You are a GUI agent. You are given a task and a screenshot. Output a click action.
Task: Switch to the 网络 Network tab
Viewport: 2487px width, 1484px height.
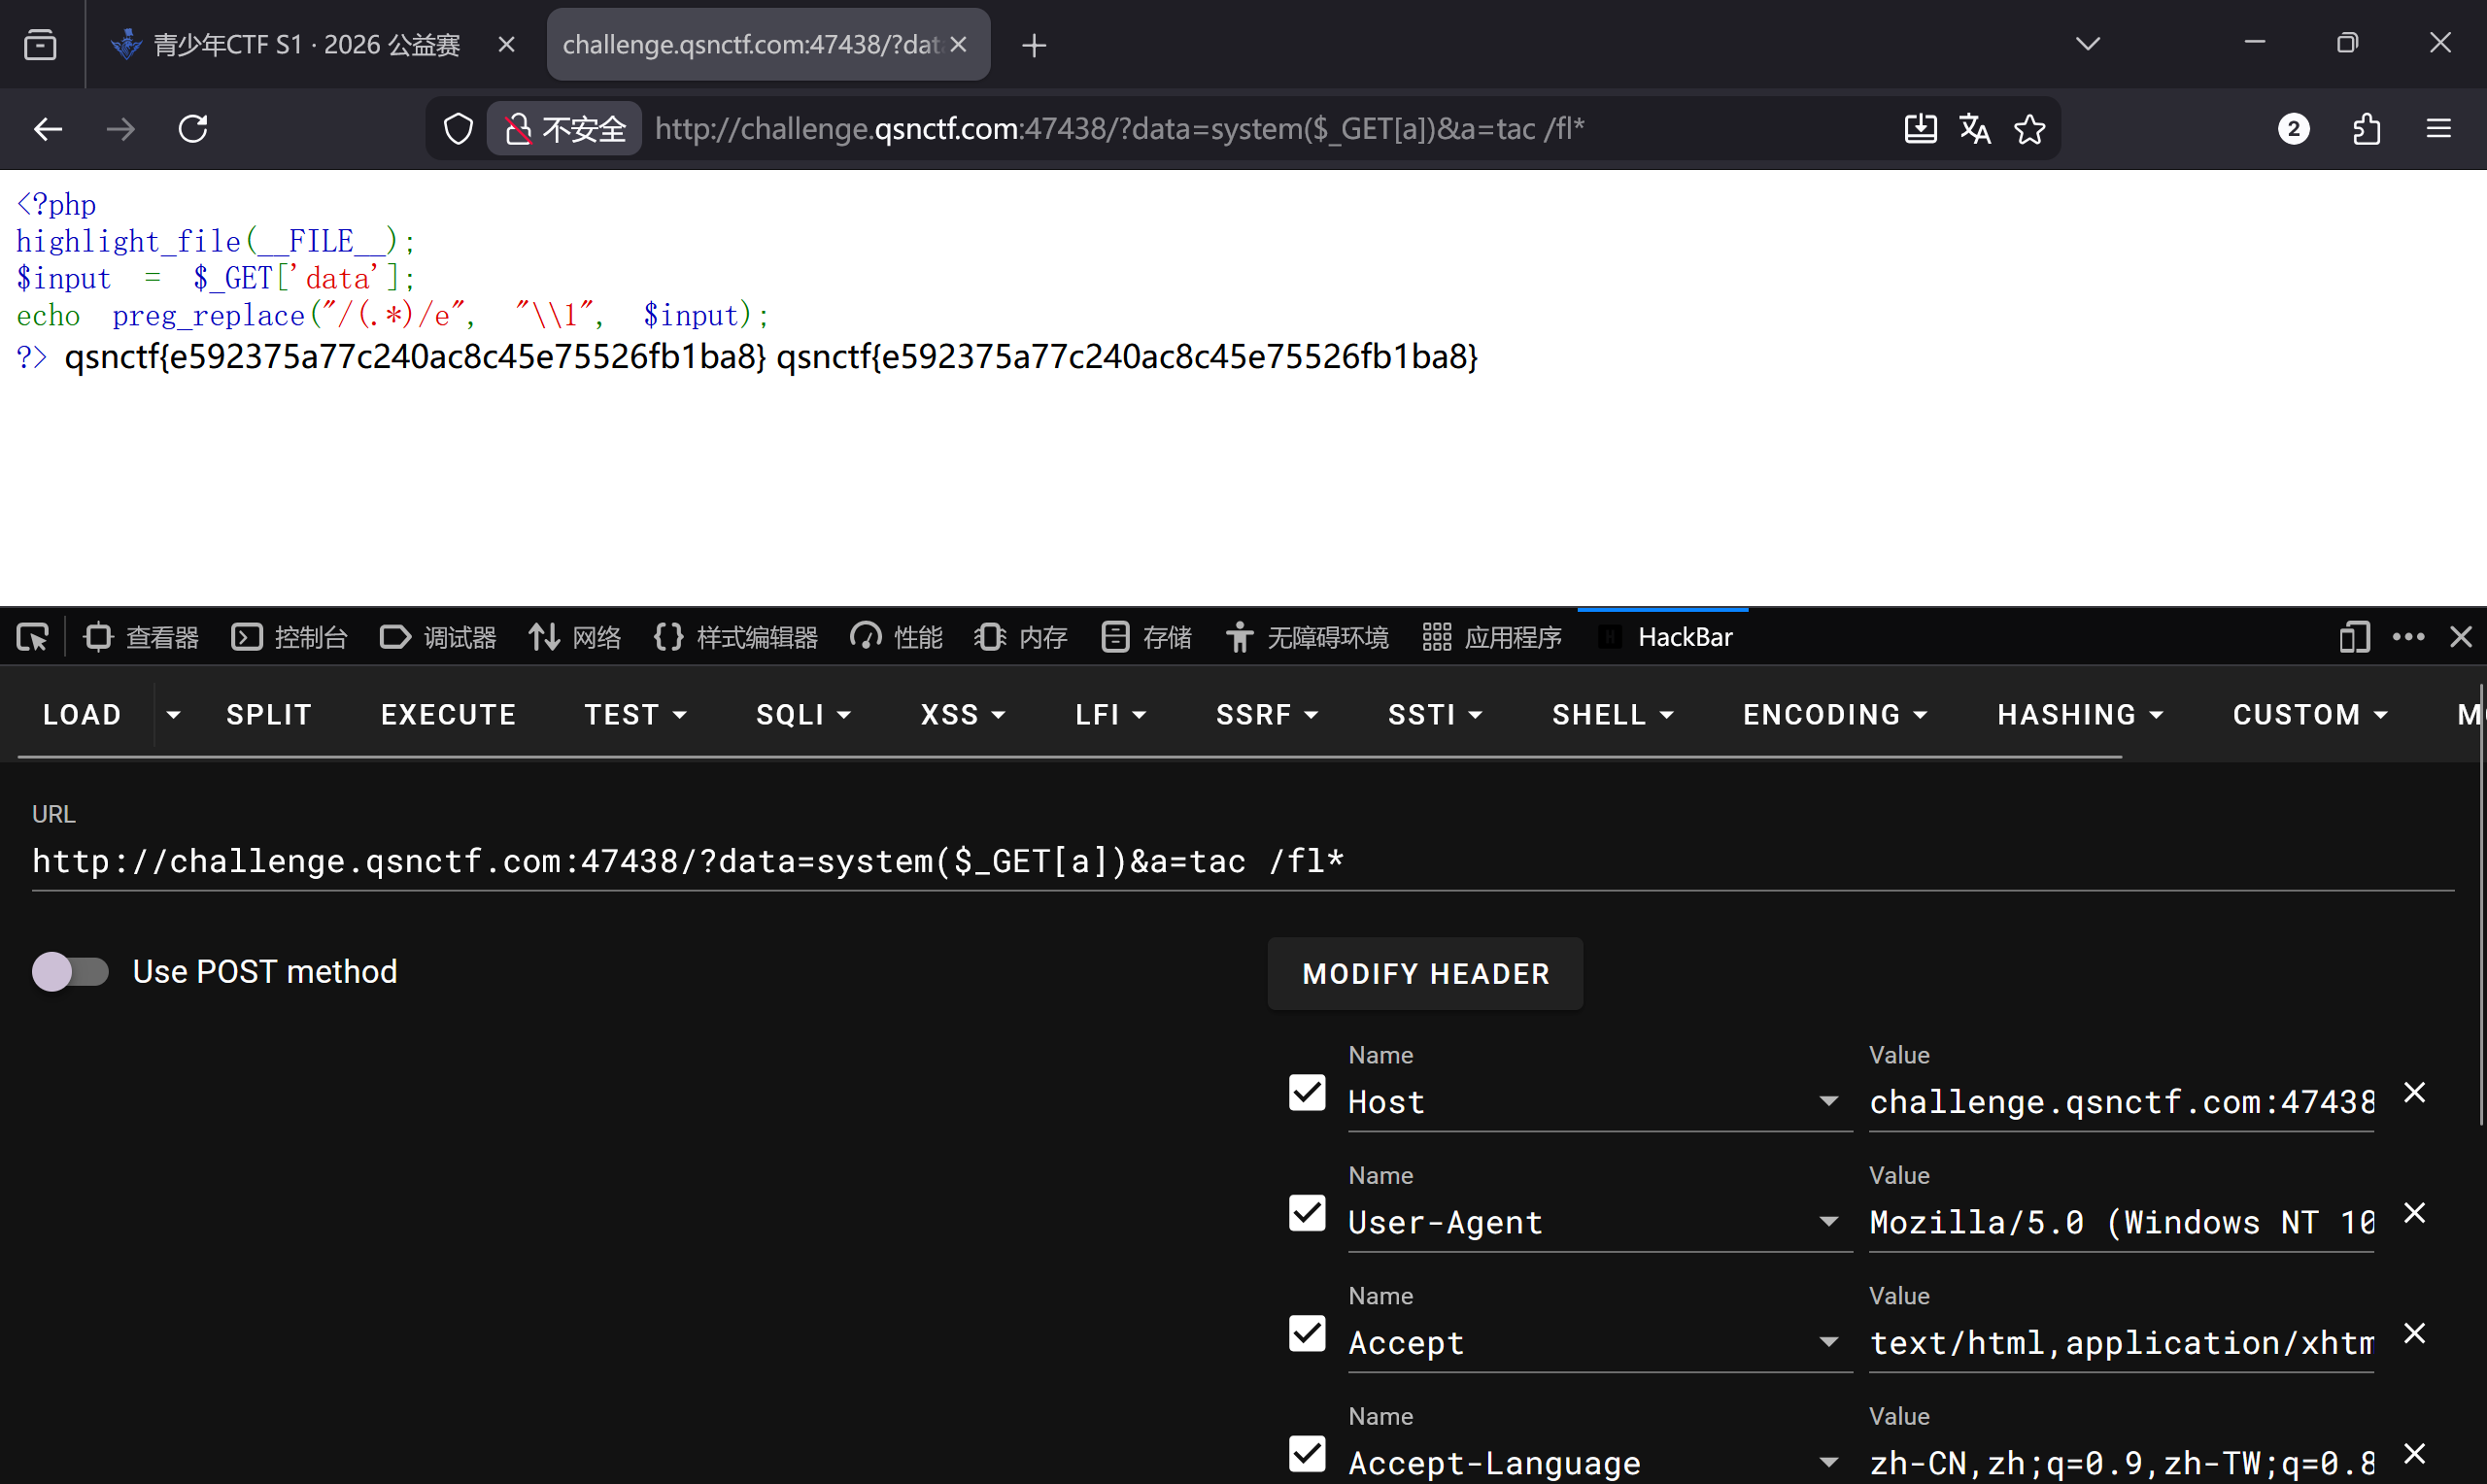tap(575, 637)
